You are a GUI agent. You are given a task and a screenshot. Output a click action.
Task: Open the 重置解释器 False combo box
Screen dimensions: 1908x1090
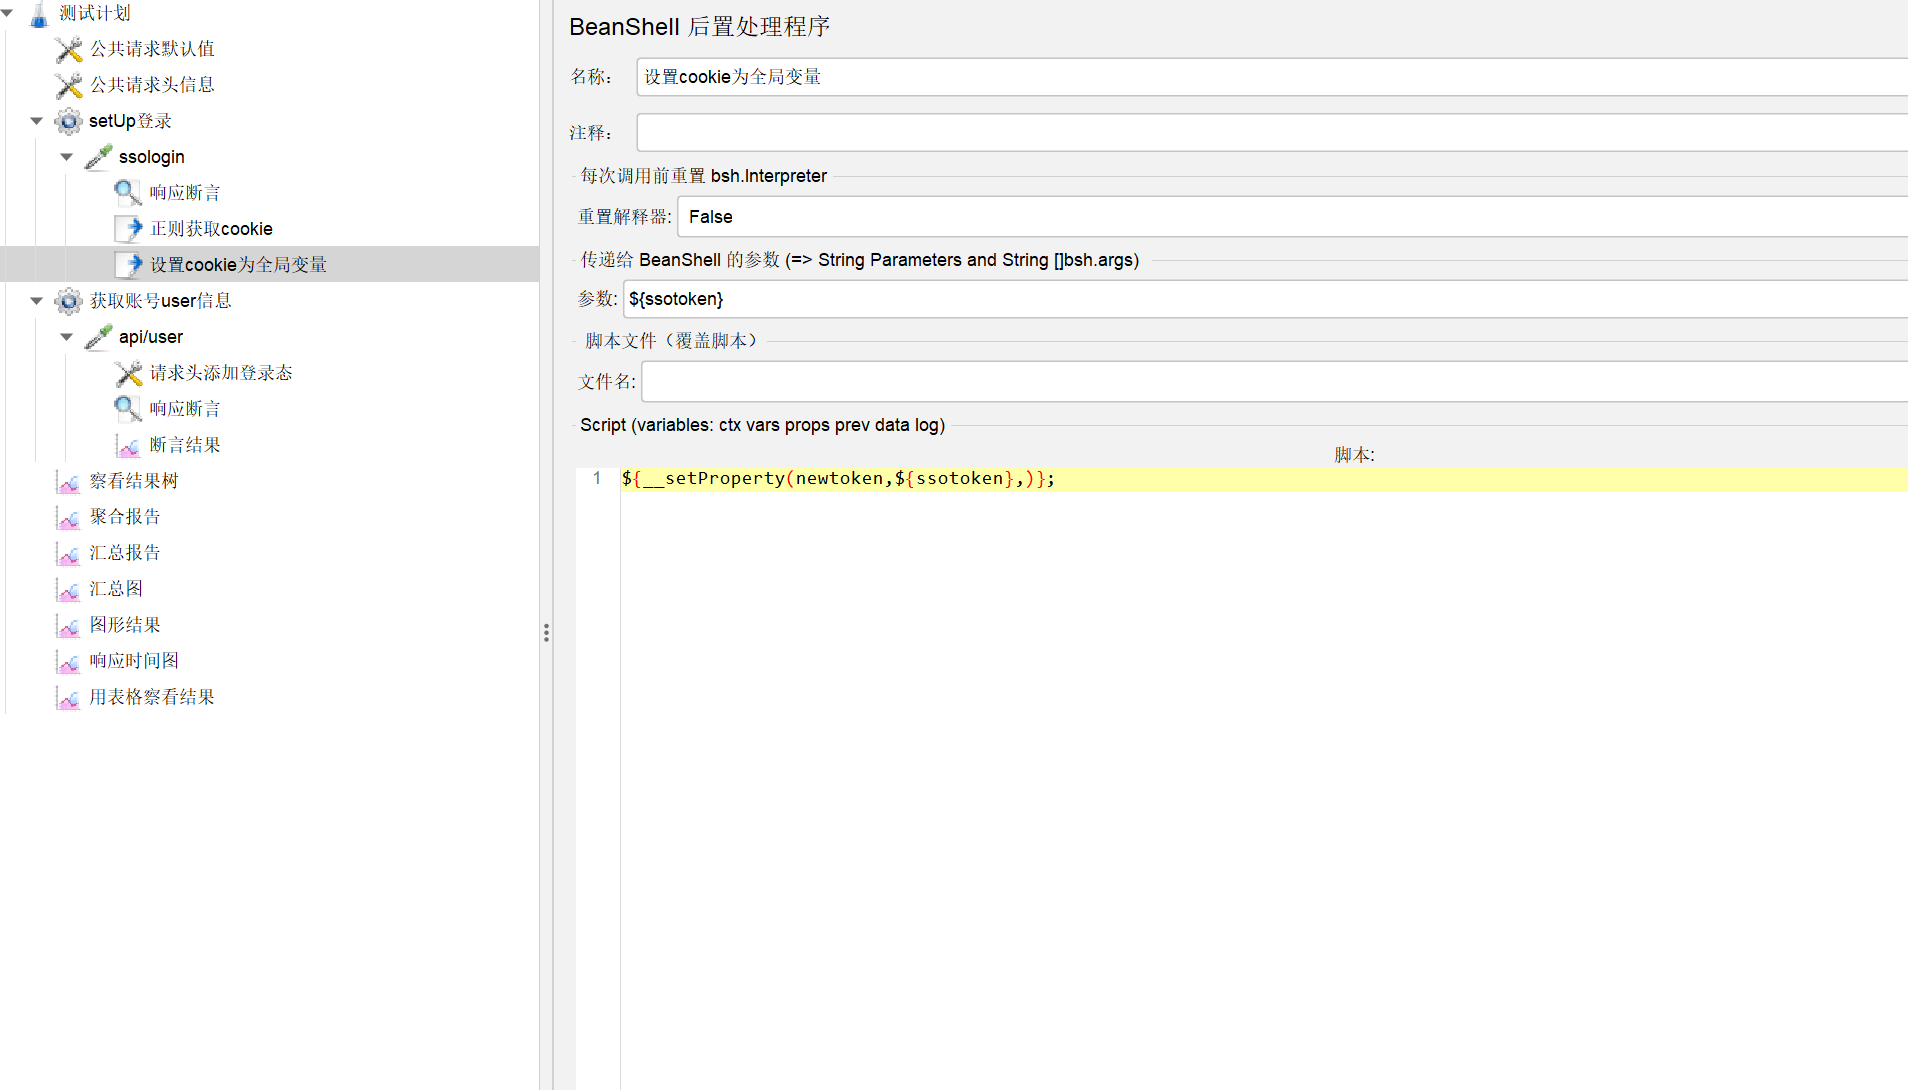pyautogui.click(x=1292, y=217)
